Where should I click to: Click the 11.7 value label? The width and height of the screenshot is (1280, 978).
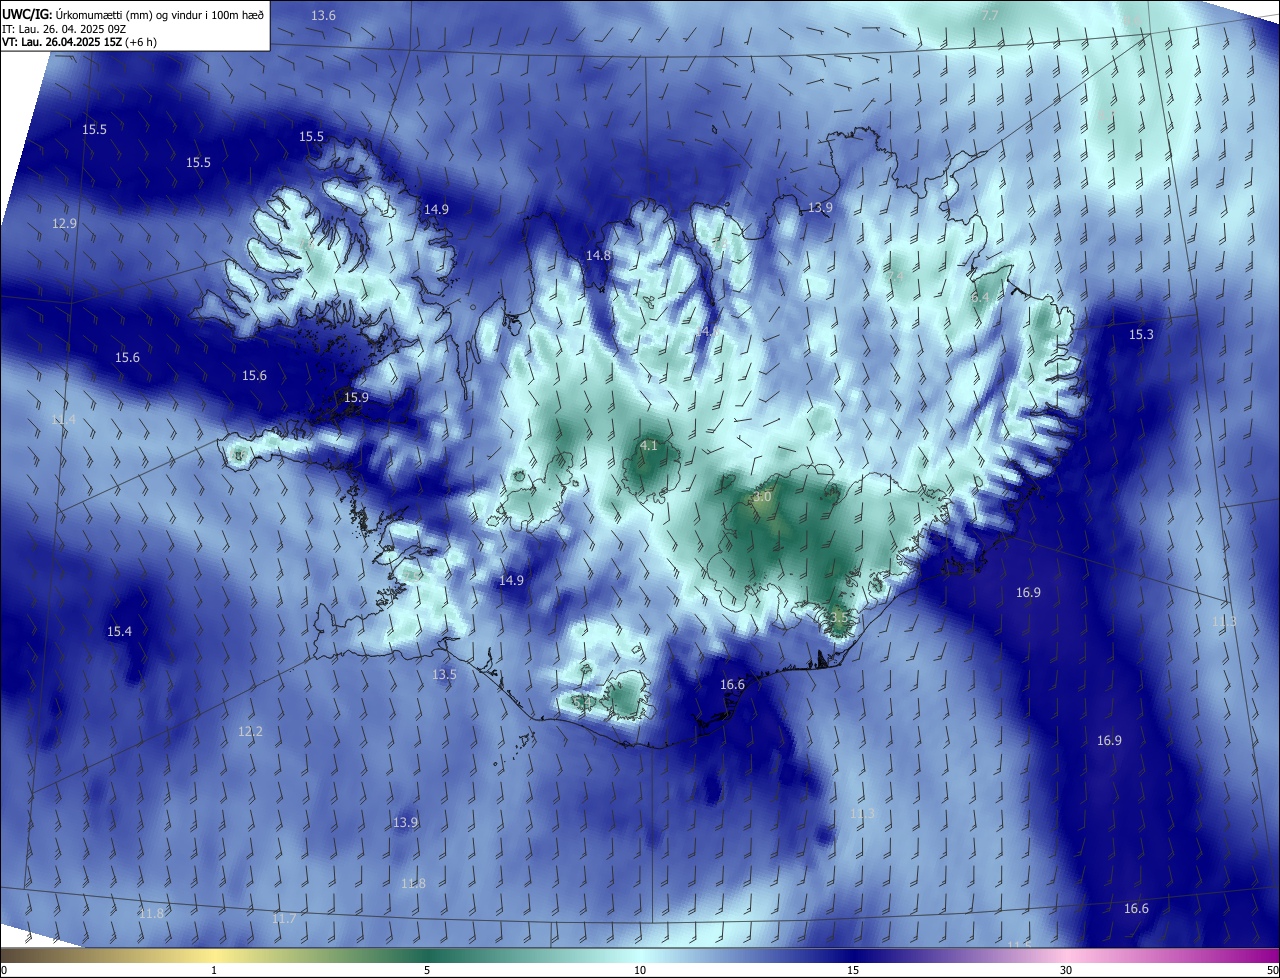pyautogui.click(x=284, y=919)
